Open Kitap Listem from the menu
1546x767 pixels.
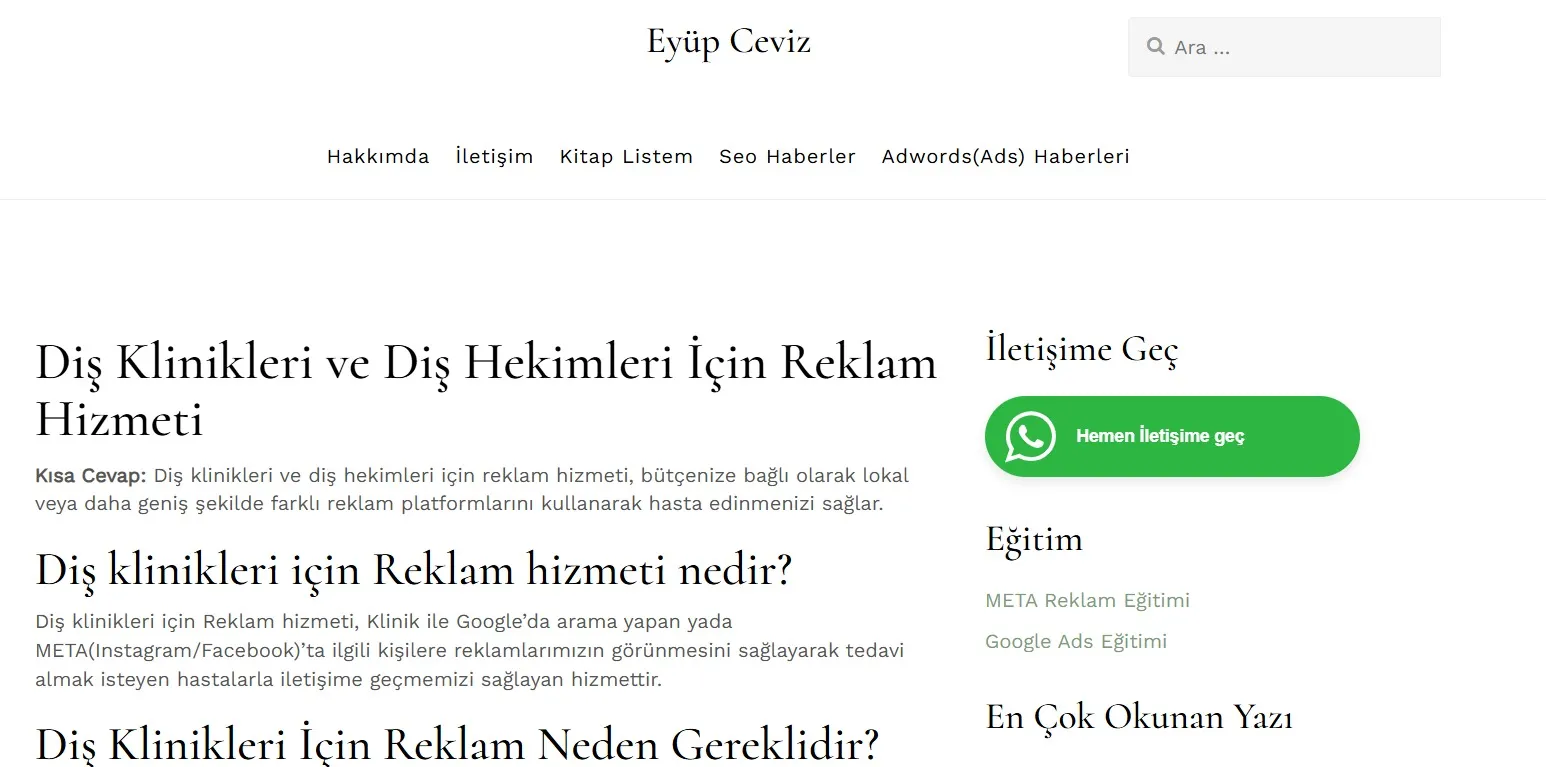(x=626, y=157)
